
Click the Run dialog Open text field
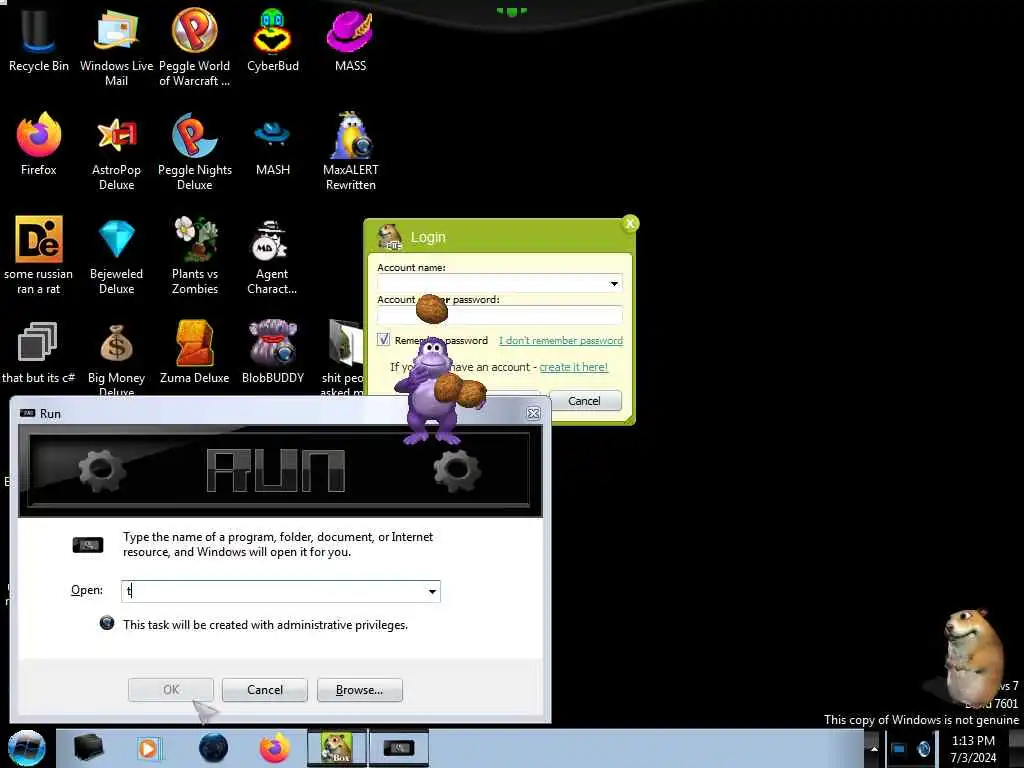click(281, 592)
